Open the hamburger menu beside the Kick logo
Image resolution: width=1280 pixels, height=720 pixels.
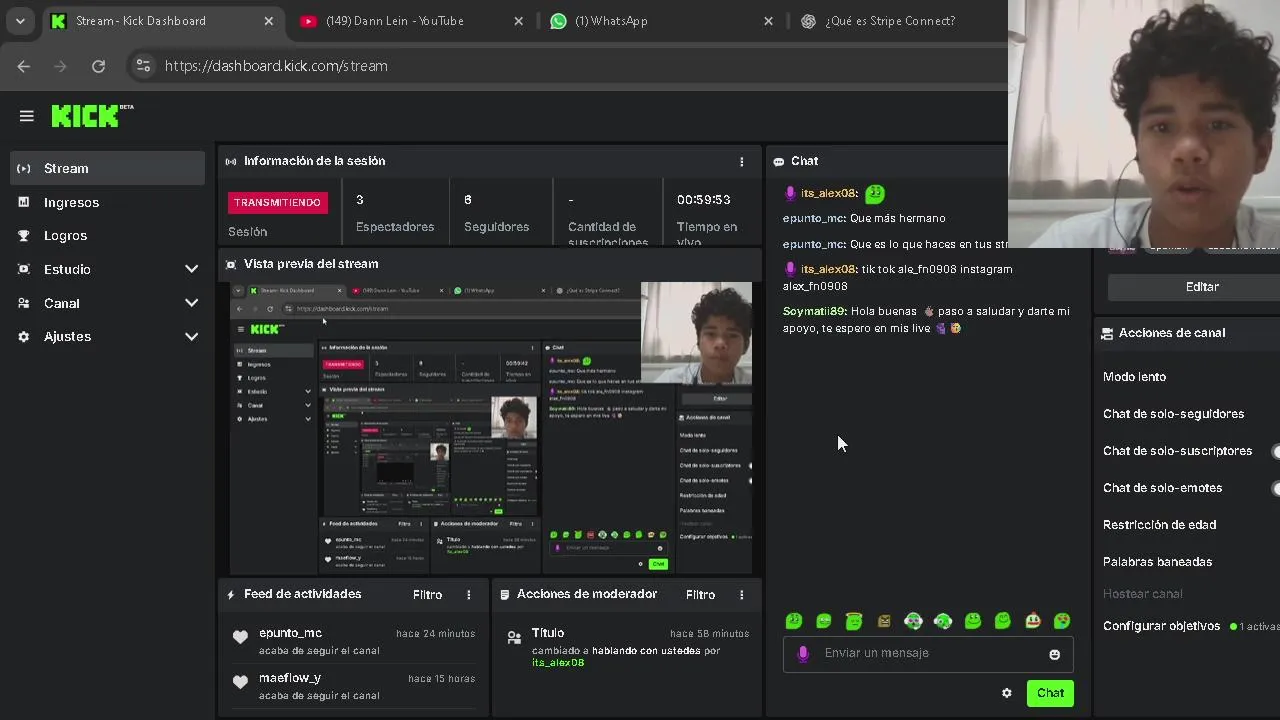pos(27,116)
